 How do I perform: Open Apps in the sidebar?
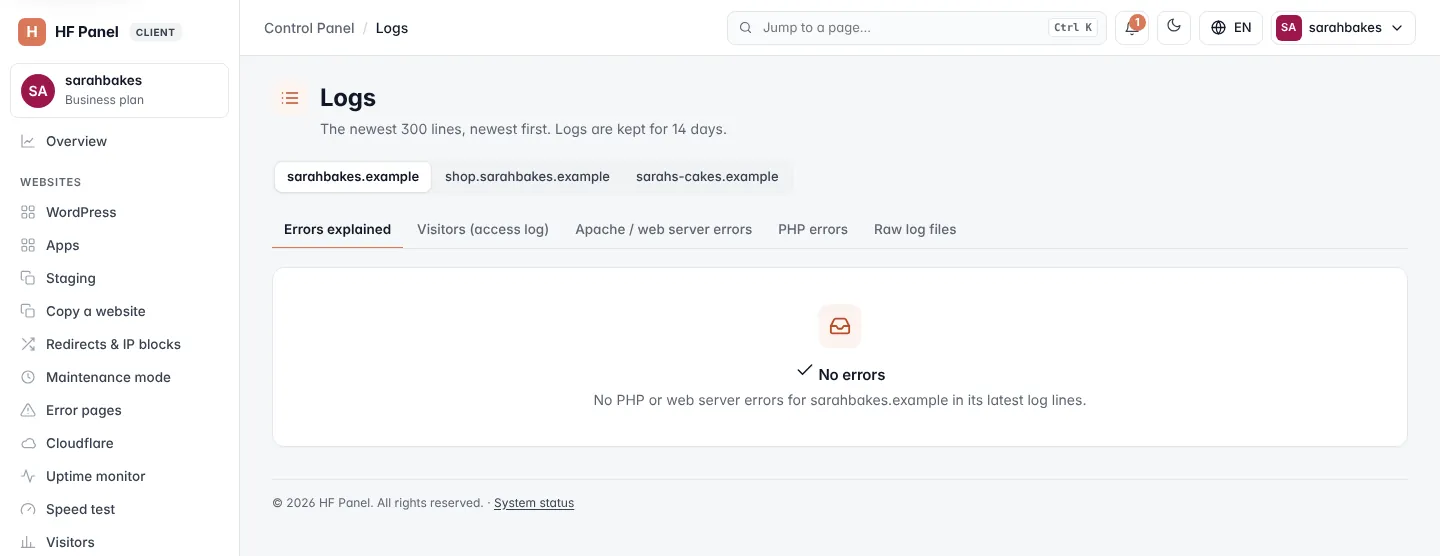tap(120, 245)
